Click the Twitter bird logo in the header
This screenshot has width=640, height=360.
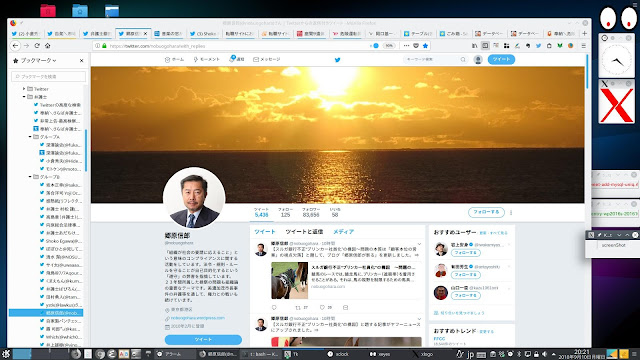tap(338, 60)
